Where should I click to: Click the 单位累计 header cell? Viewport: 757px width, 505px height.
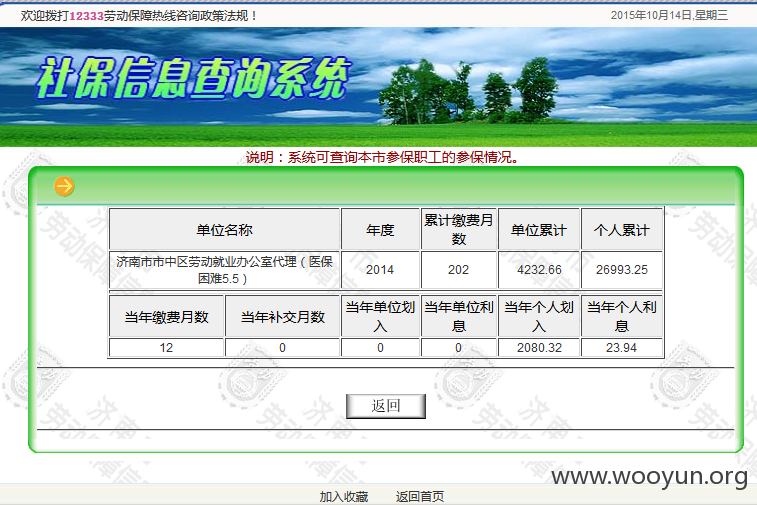point(539,229)
